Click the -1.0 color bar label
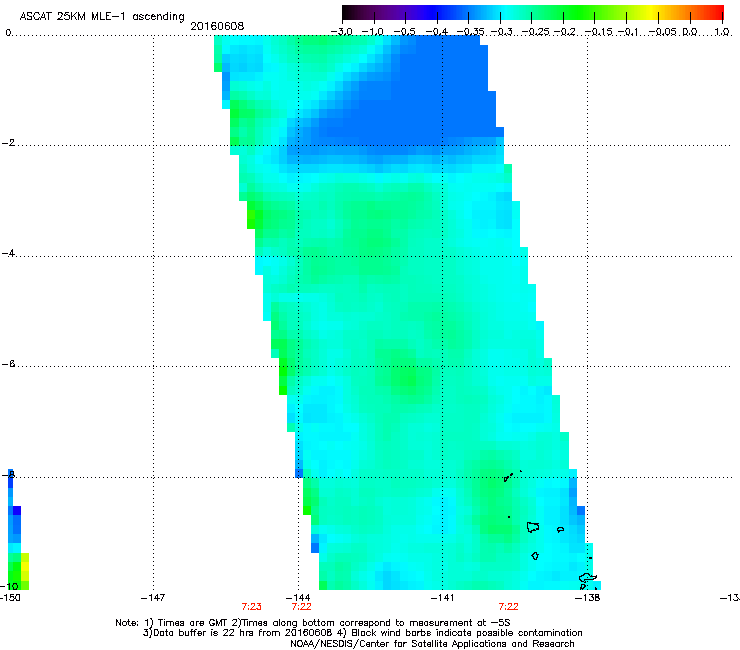The image size is (740, 650). pos(373,32)
